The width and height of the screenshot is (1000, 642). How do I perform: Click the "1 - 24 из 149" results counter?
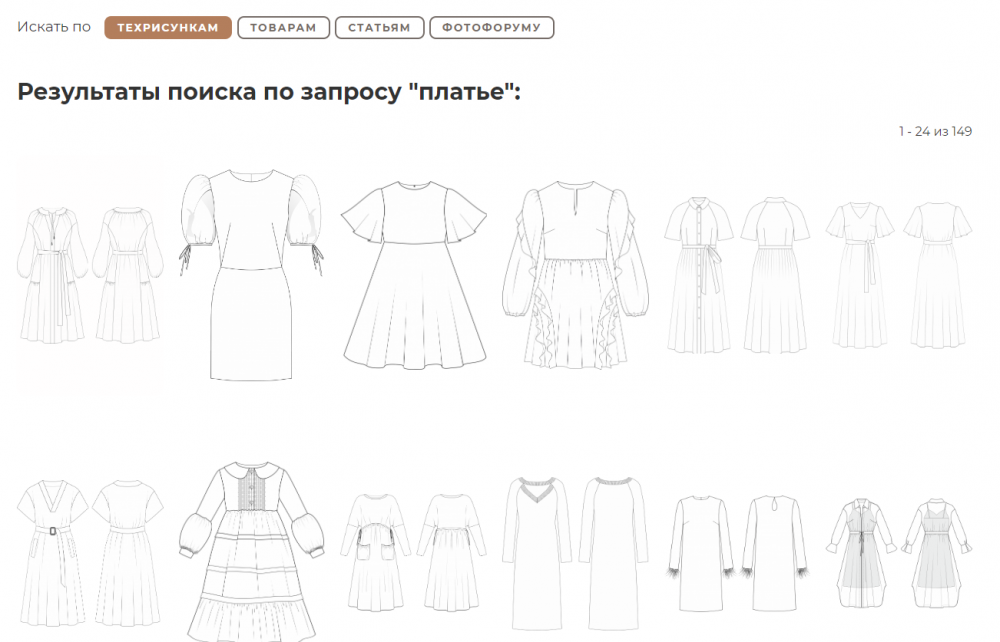click(x=934, y=132)
